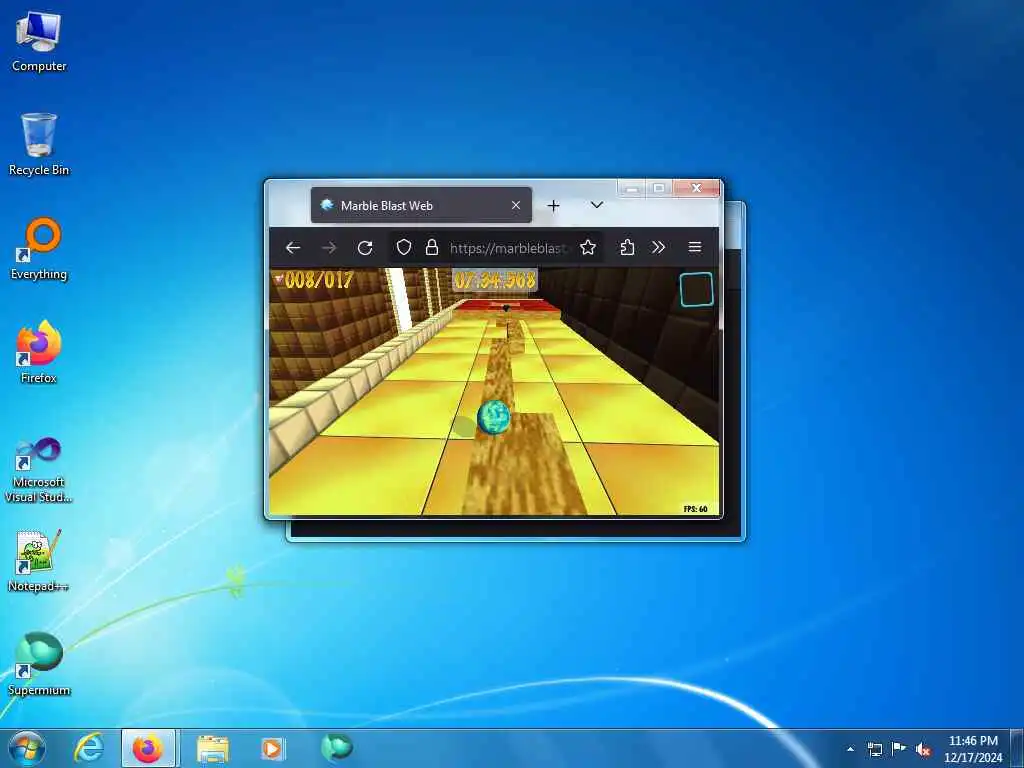Expand the list all tabs dropdown
The width and height of the screenshot is (1024, 768).
click(596, 205)
